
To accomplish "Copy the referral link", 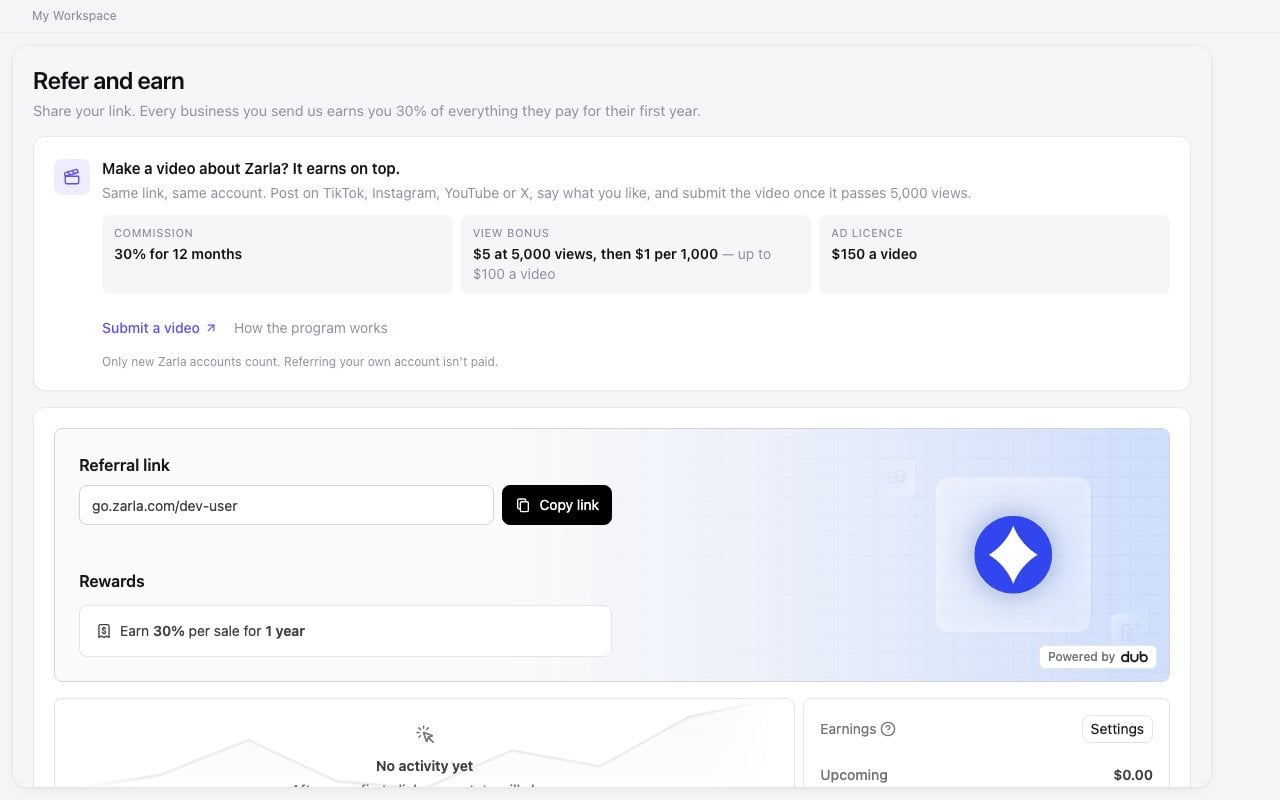I will [x=557, y=505].
